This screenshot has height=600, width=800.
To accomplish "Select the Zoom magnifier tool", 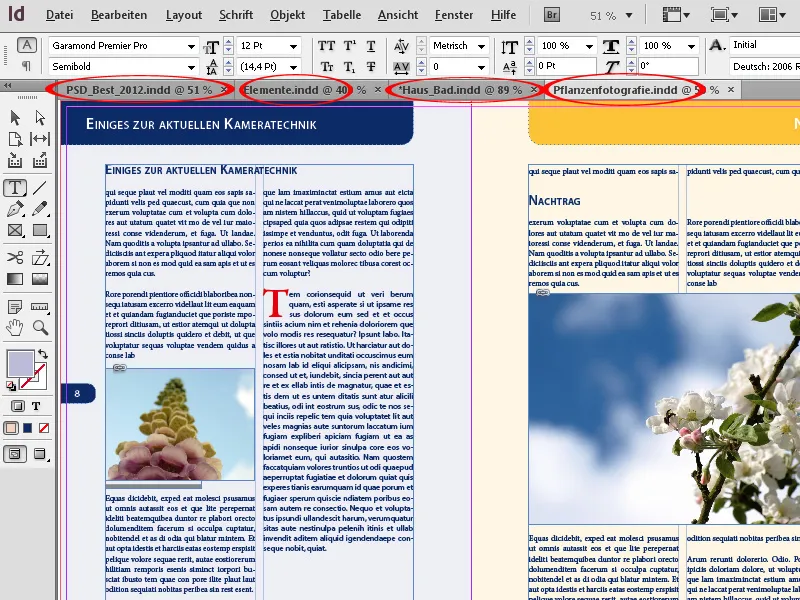I will (x=40, y=327).
